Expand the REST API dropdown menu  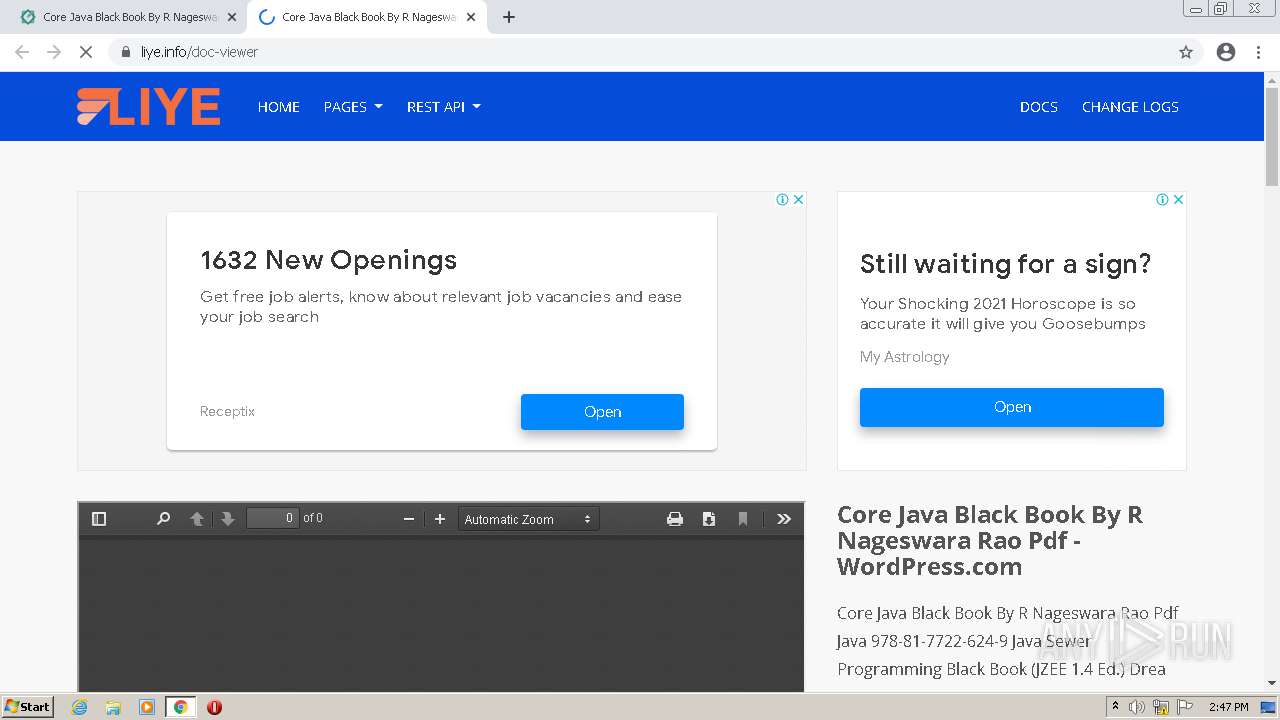[443, 107]
